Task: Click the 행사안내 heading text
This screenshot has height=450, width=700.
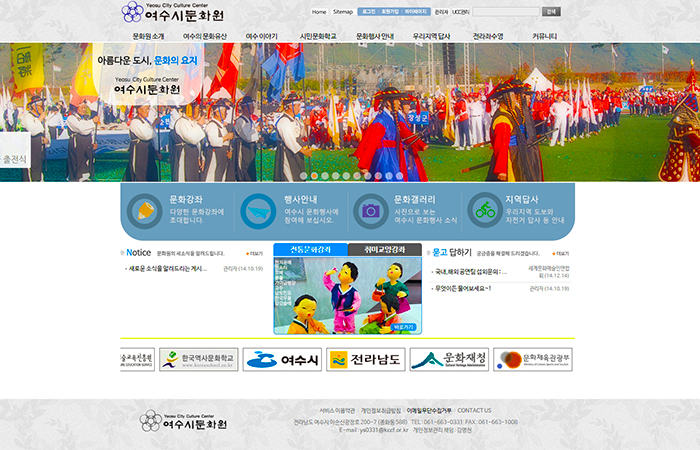Action: pos(301,200)
